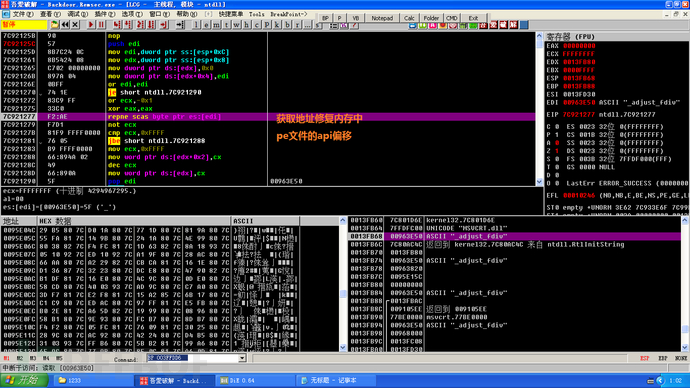The image size is (690, 388).
Task: Click the disassembly pane vertical scrollbar
Action: click(x=540, y=109)
